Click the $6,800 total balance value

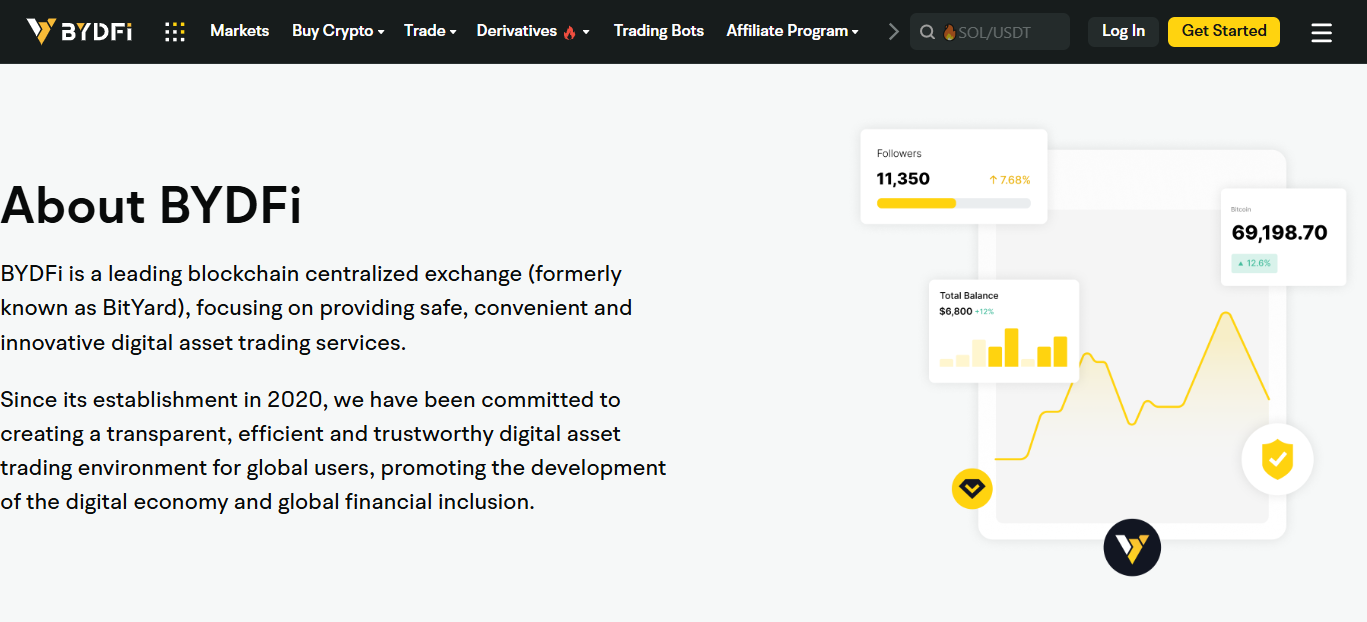tap(955, 311)
